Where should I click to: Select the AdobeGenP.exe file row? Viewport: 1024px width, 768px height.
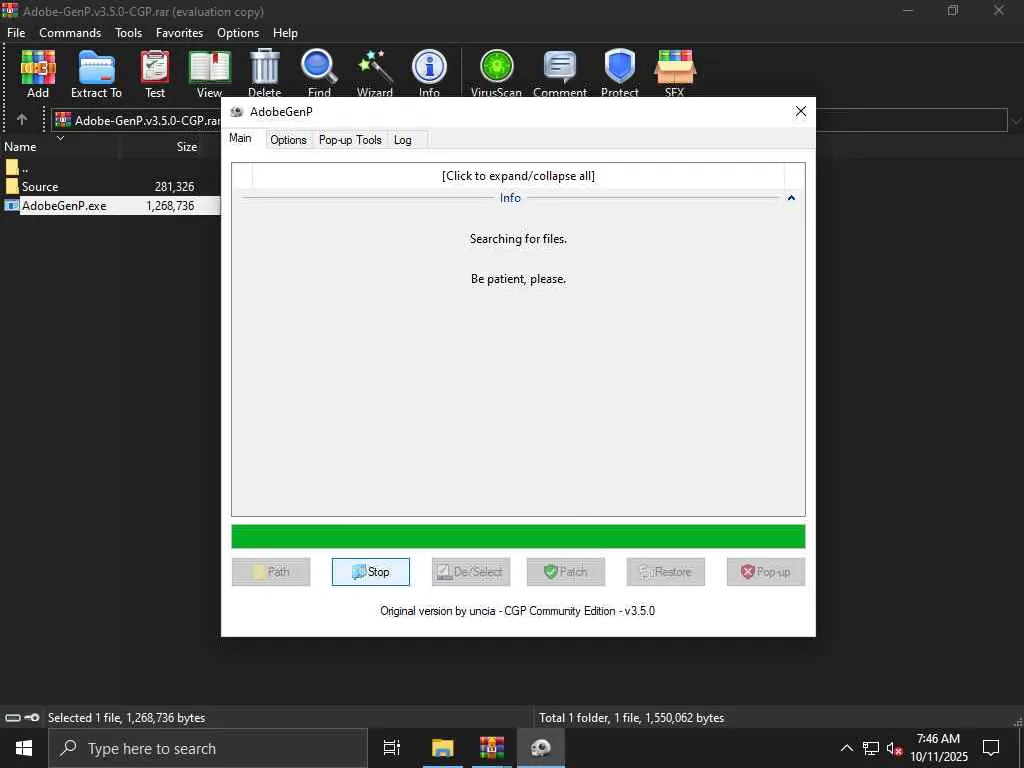point(110,206)
